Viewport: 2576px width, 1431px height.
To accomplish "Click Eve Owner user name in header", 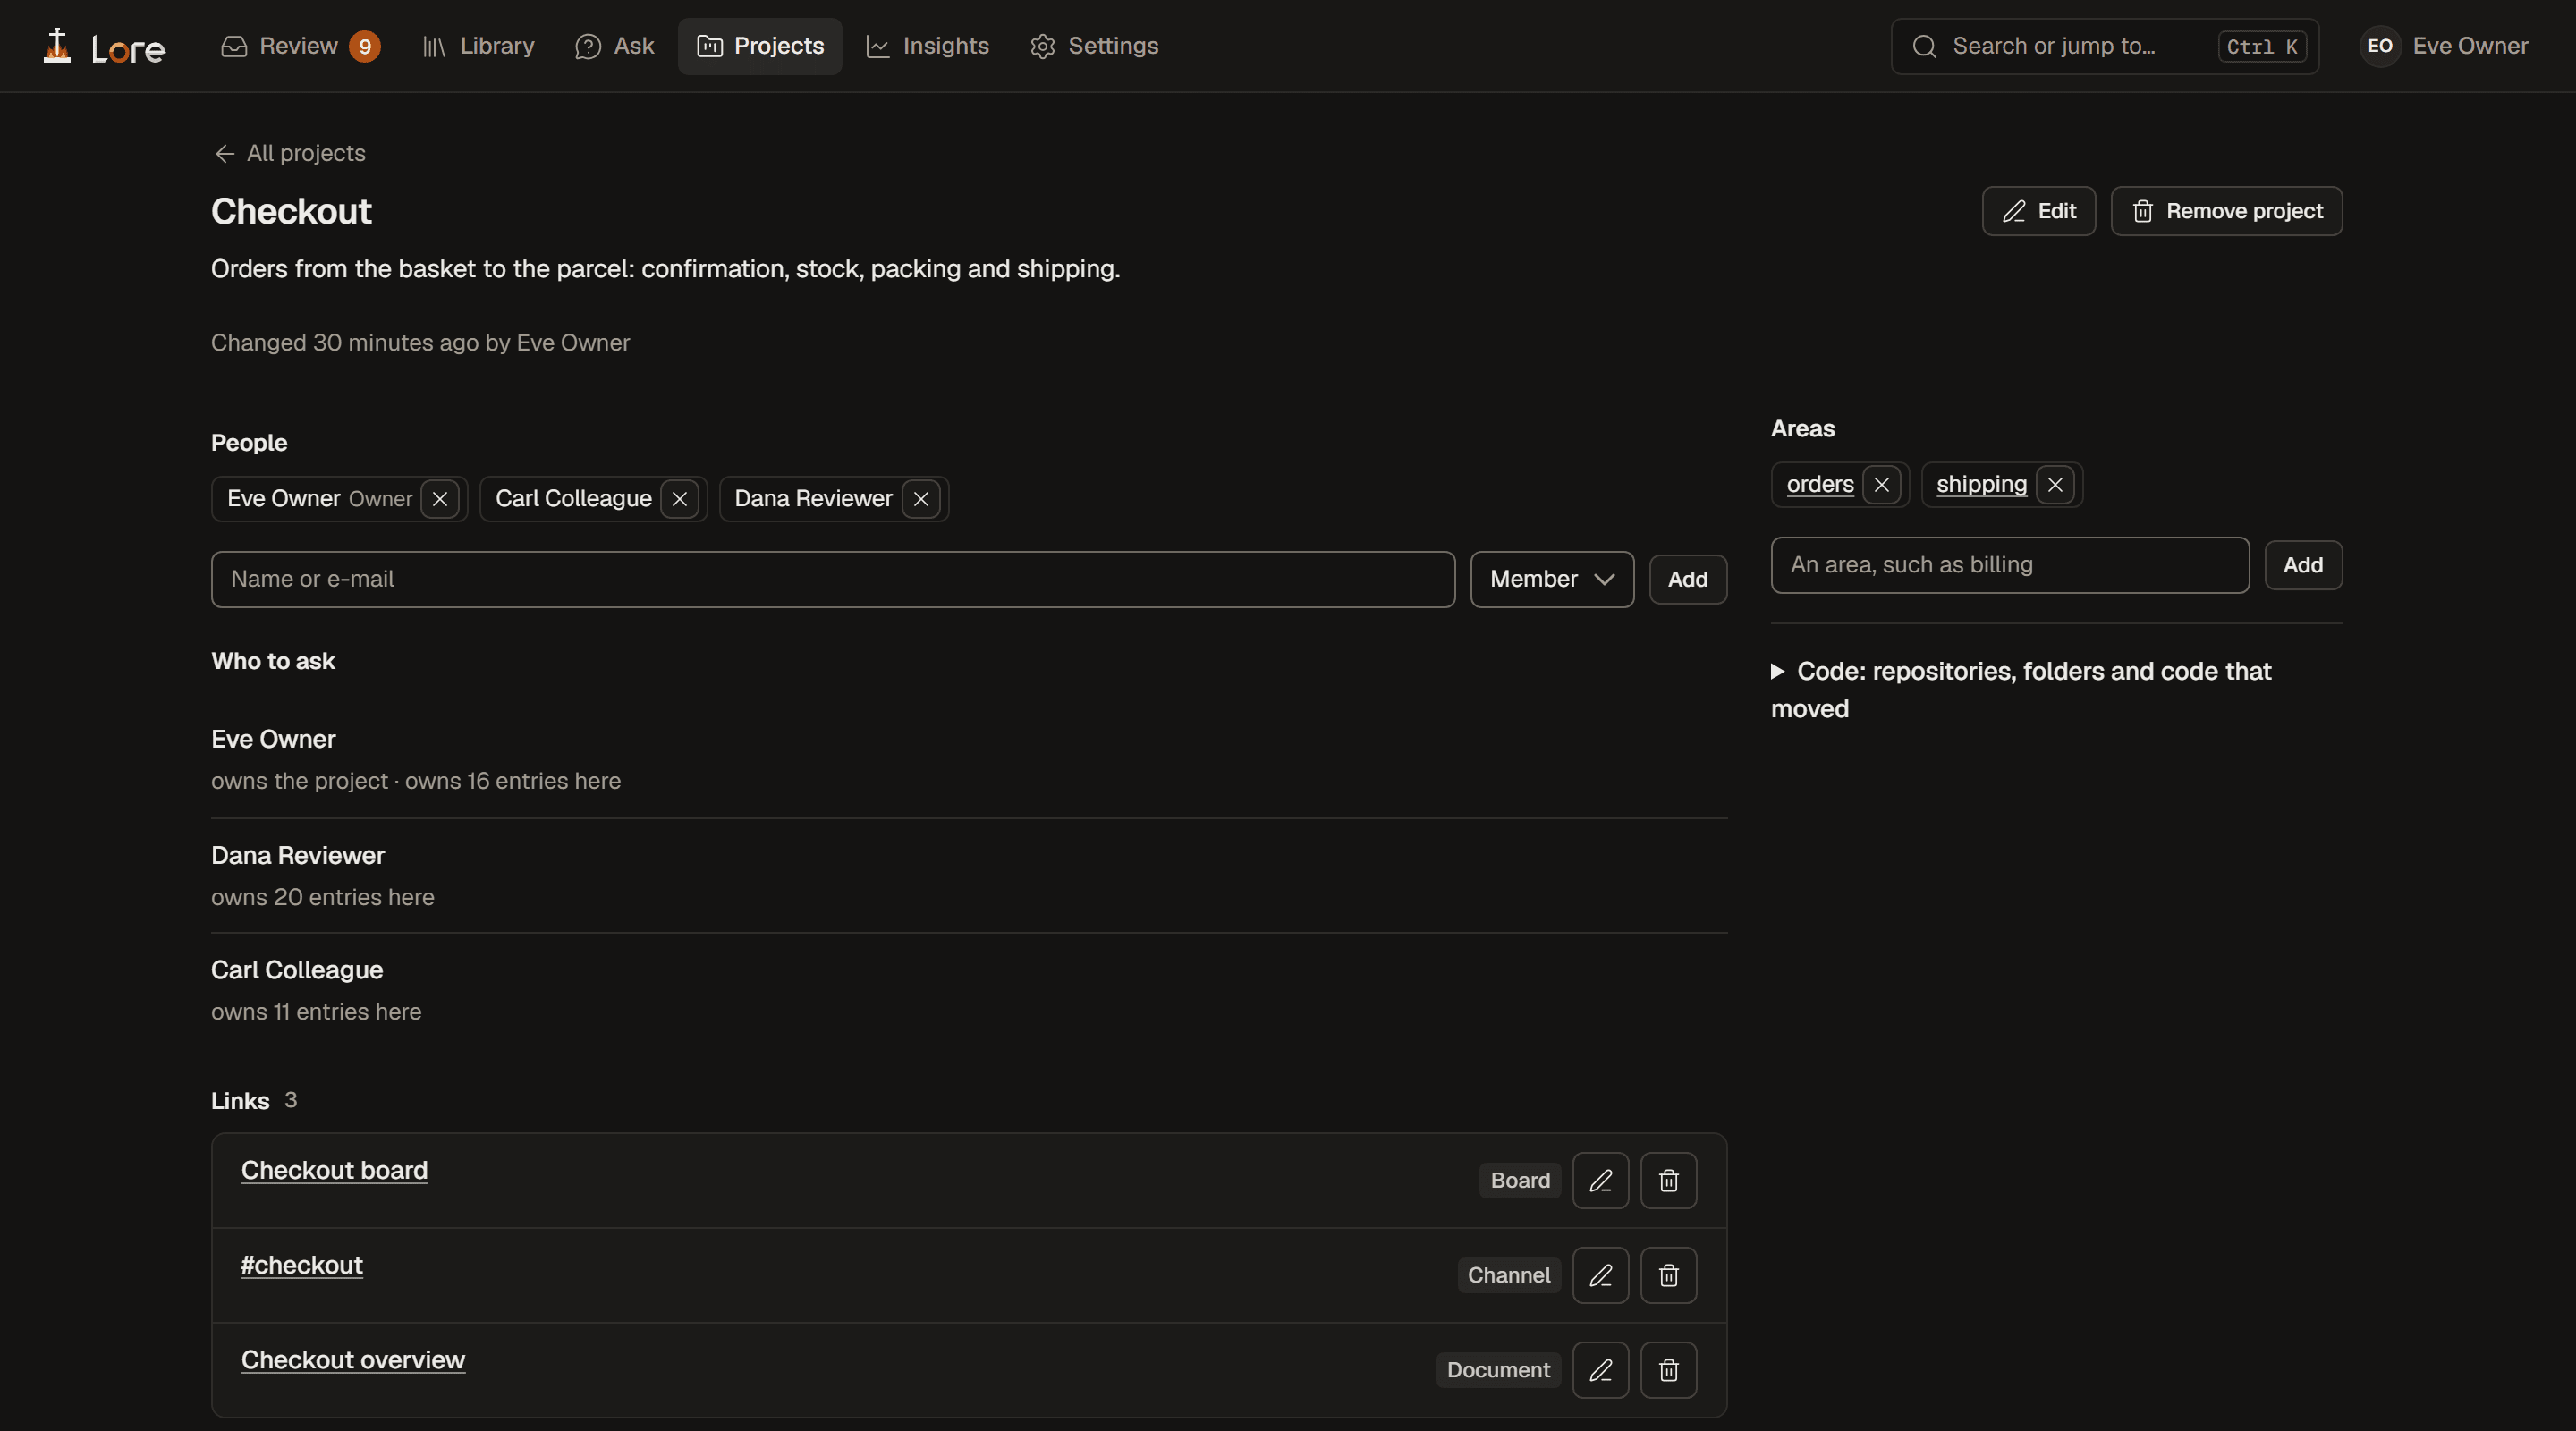I will click(x=2470, y=46).
